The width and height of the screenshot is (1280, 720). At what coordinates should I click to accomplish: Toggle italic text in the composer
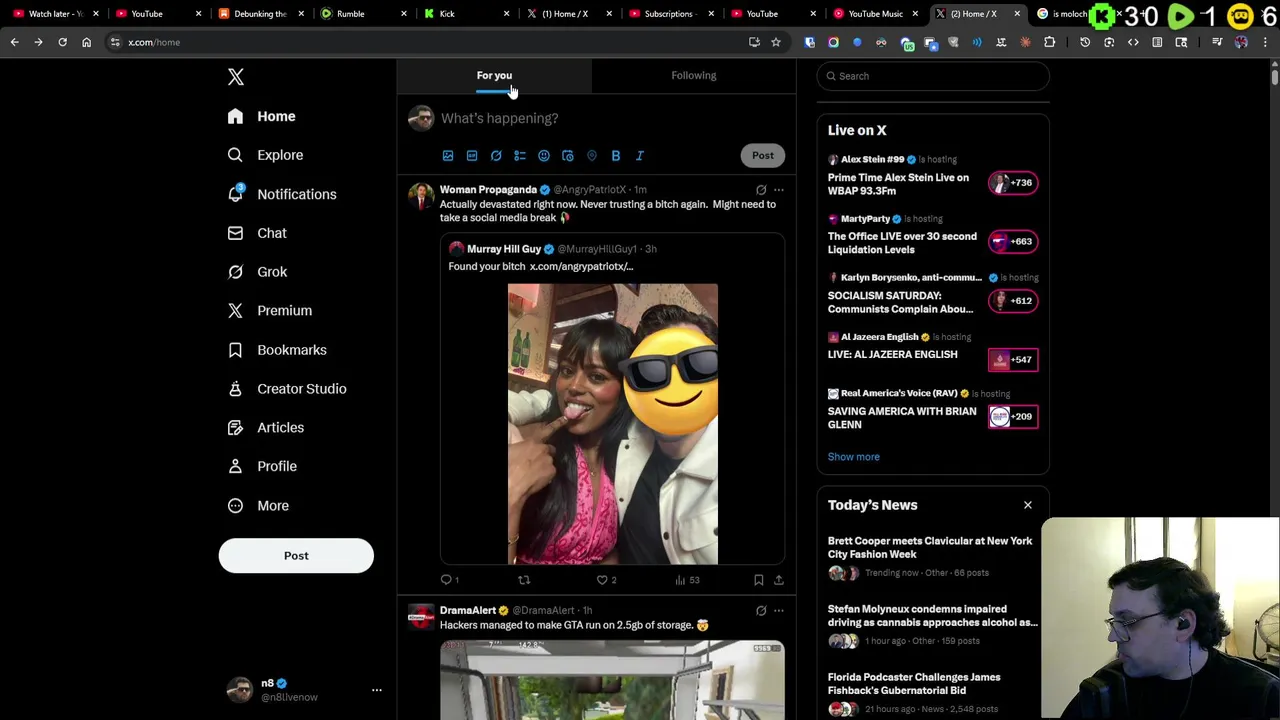640,156
